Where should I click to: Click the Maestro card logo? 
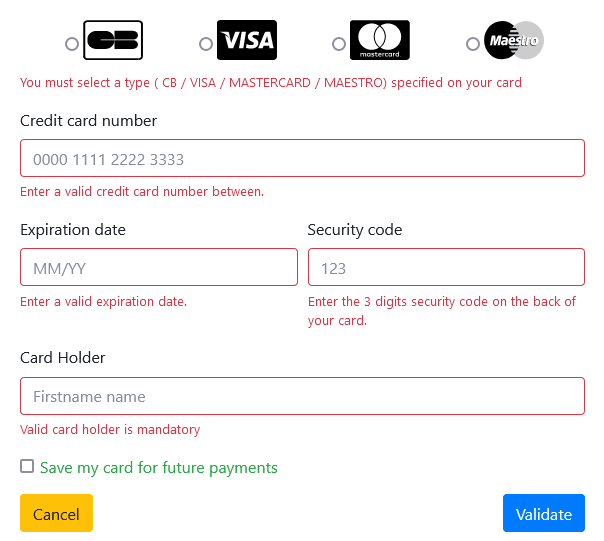[513, 41]
